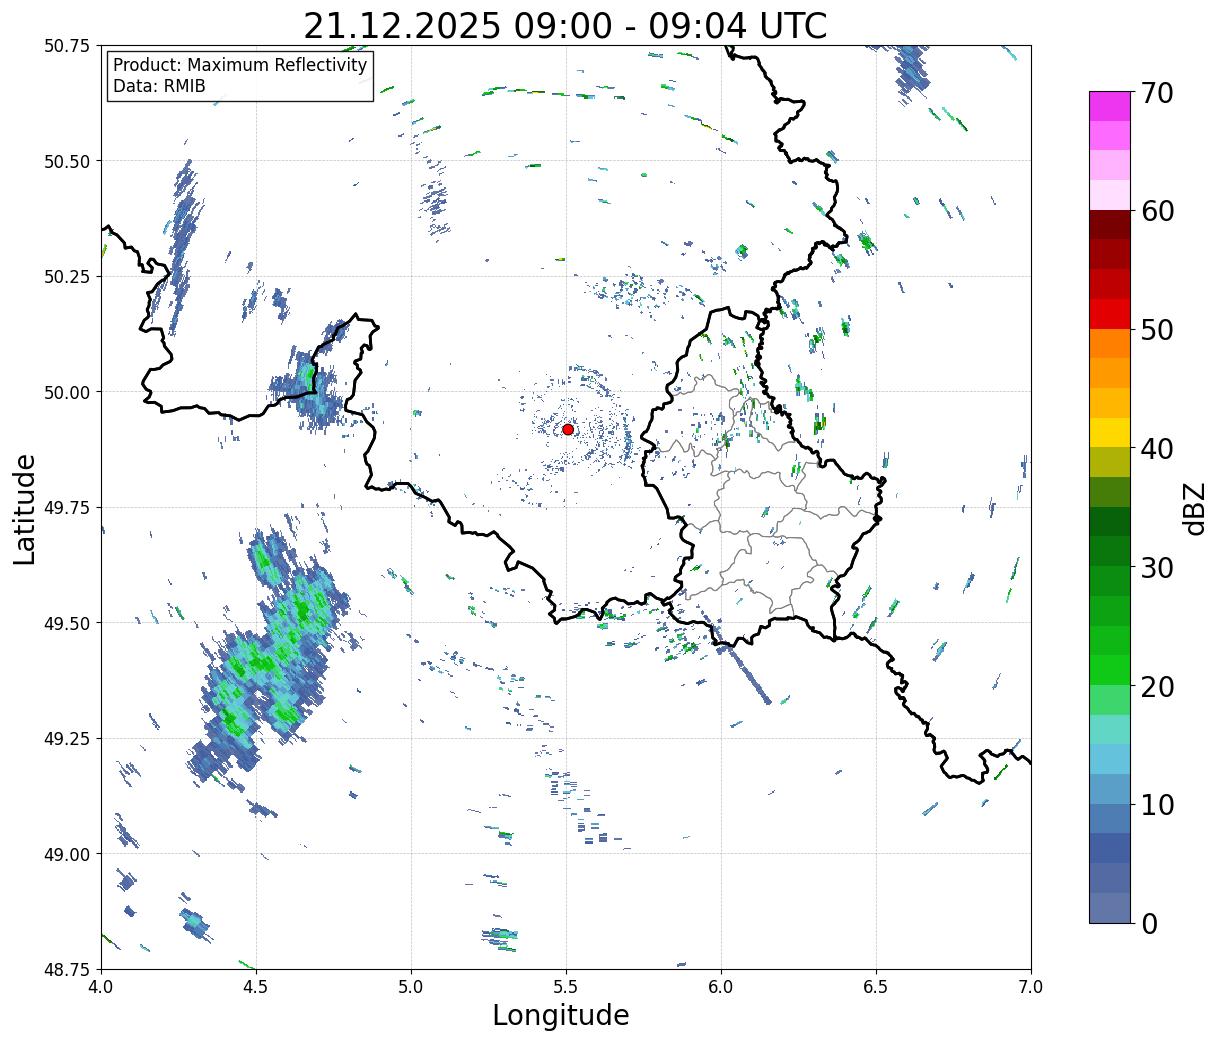Click the latitude tick label 50.25

[x=66, y=277]
